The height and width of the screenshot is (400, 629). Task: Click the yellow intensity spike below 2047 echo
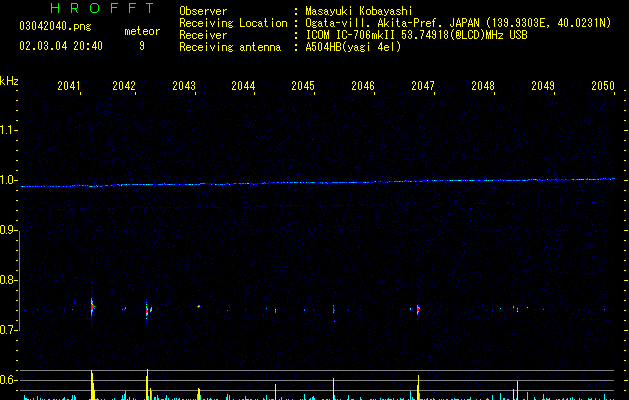point(418,387)
